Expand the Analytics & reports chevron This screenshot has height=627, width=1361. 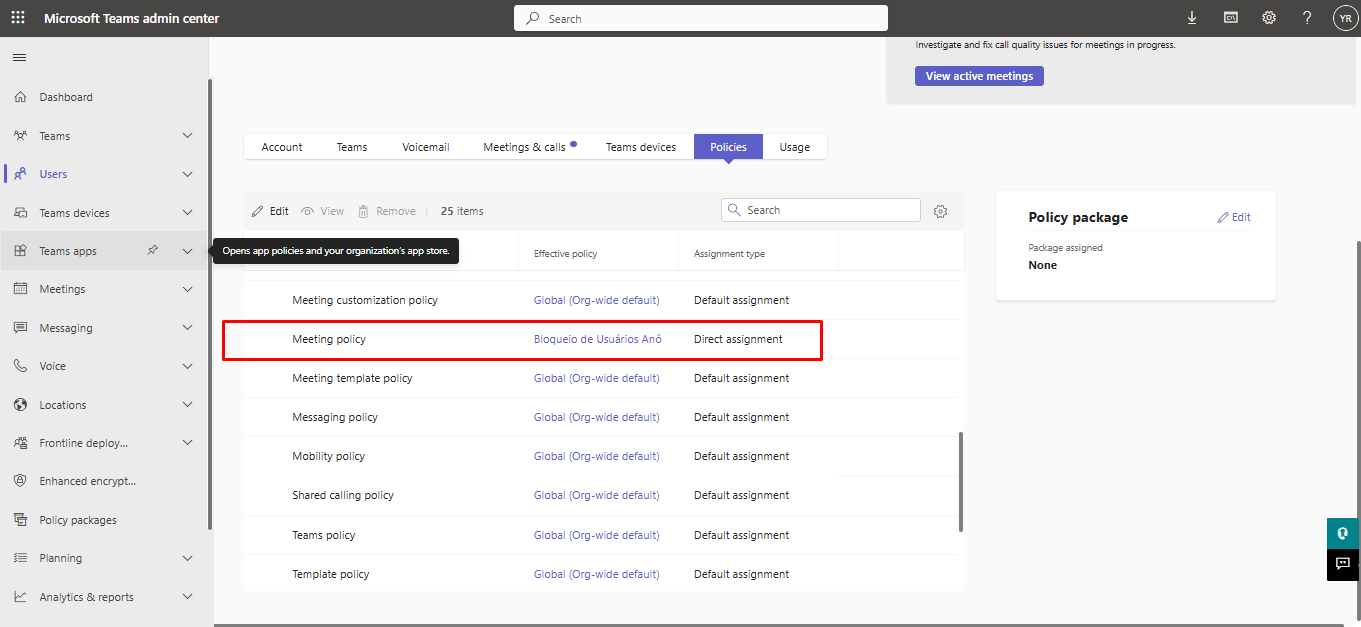coord(187,597)
